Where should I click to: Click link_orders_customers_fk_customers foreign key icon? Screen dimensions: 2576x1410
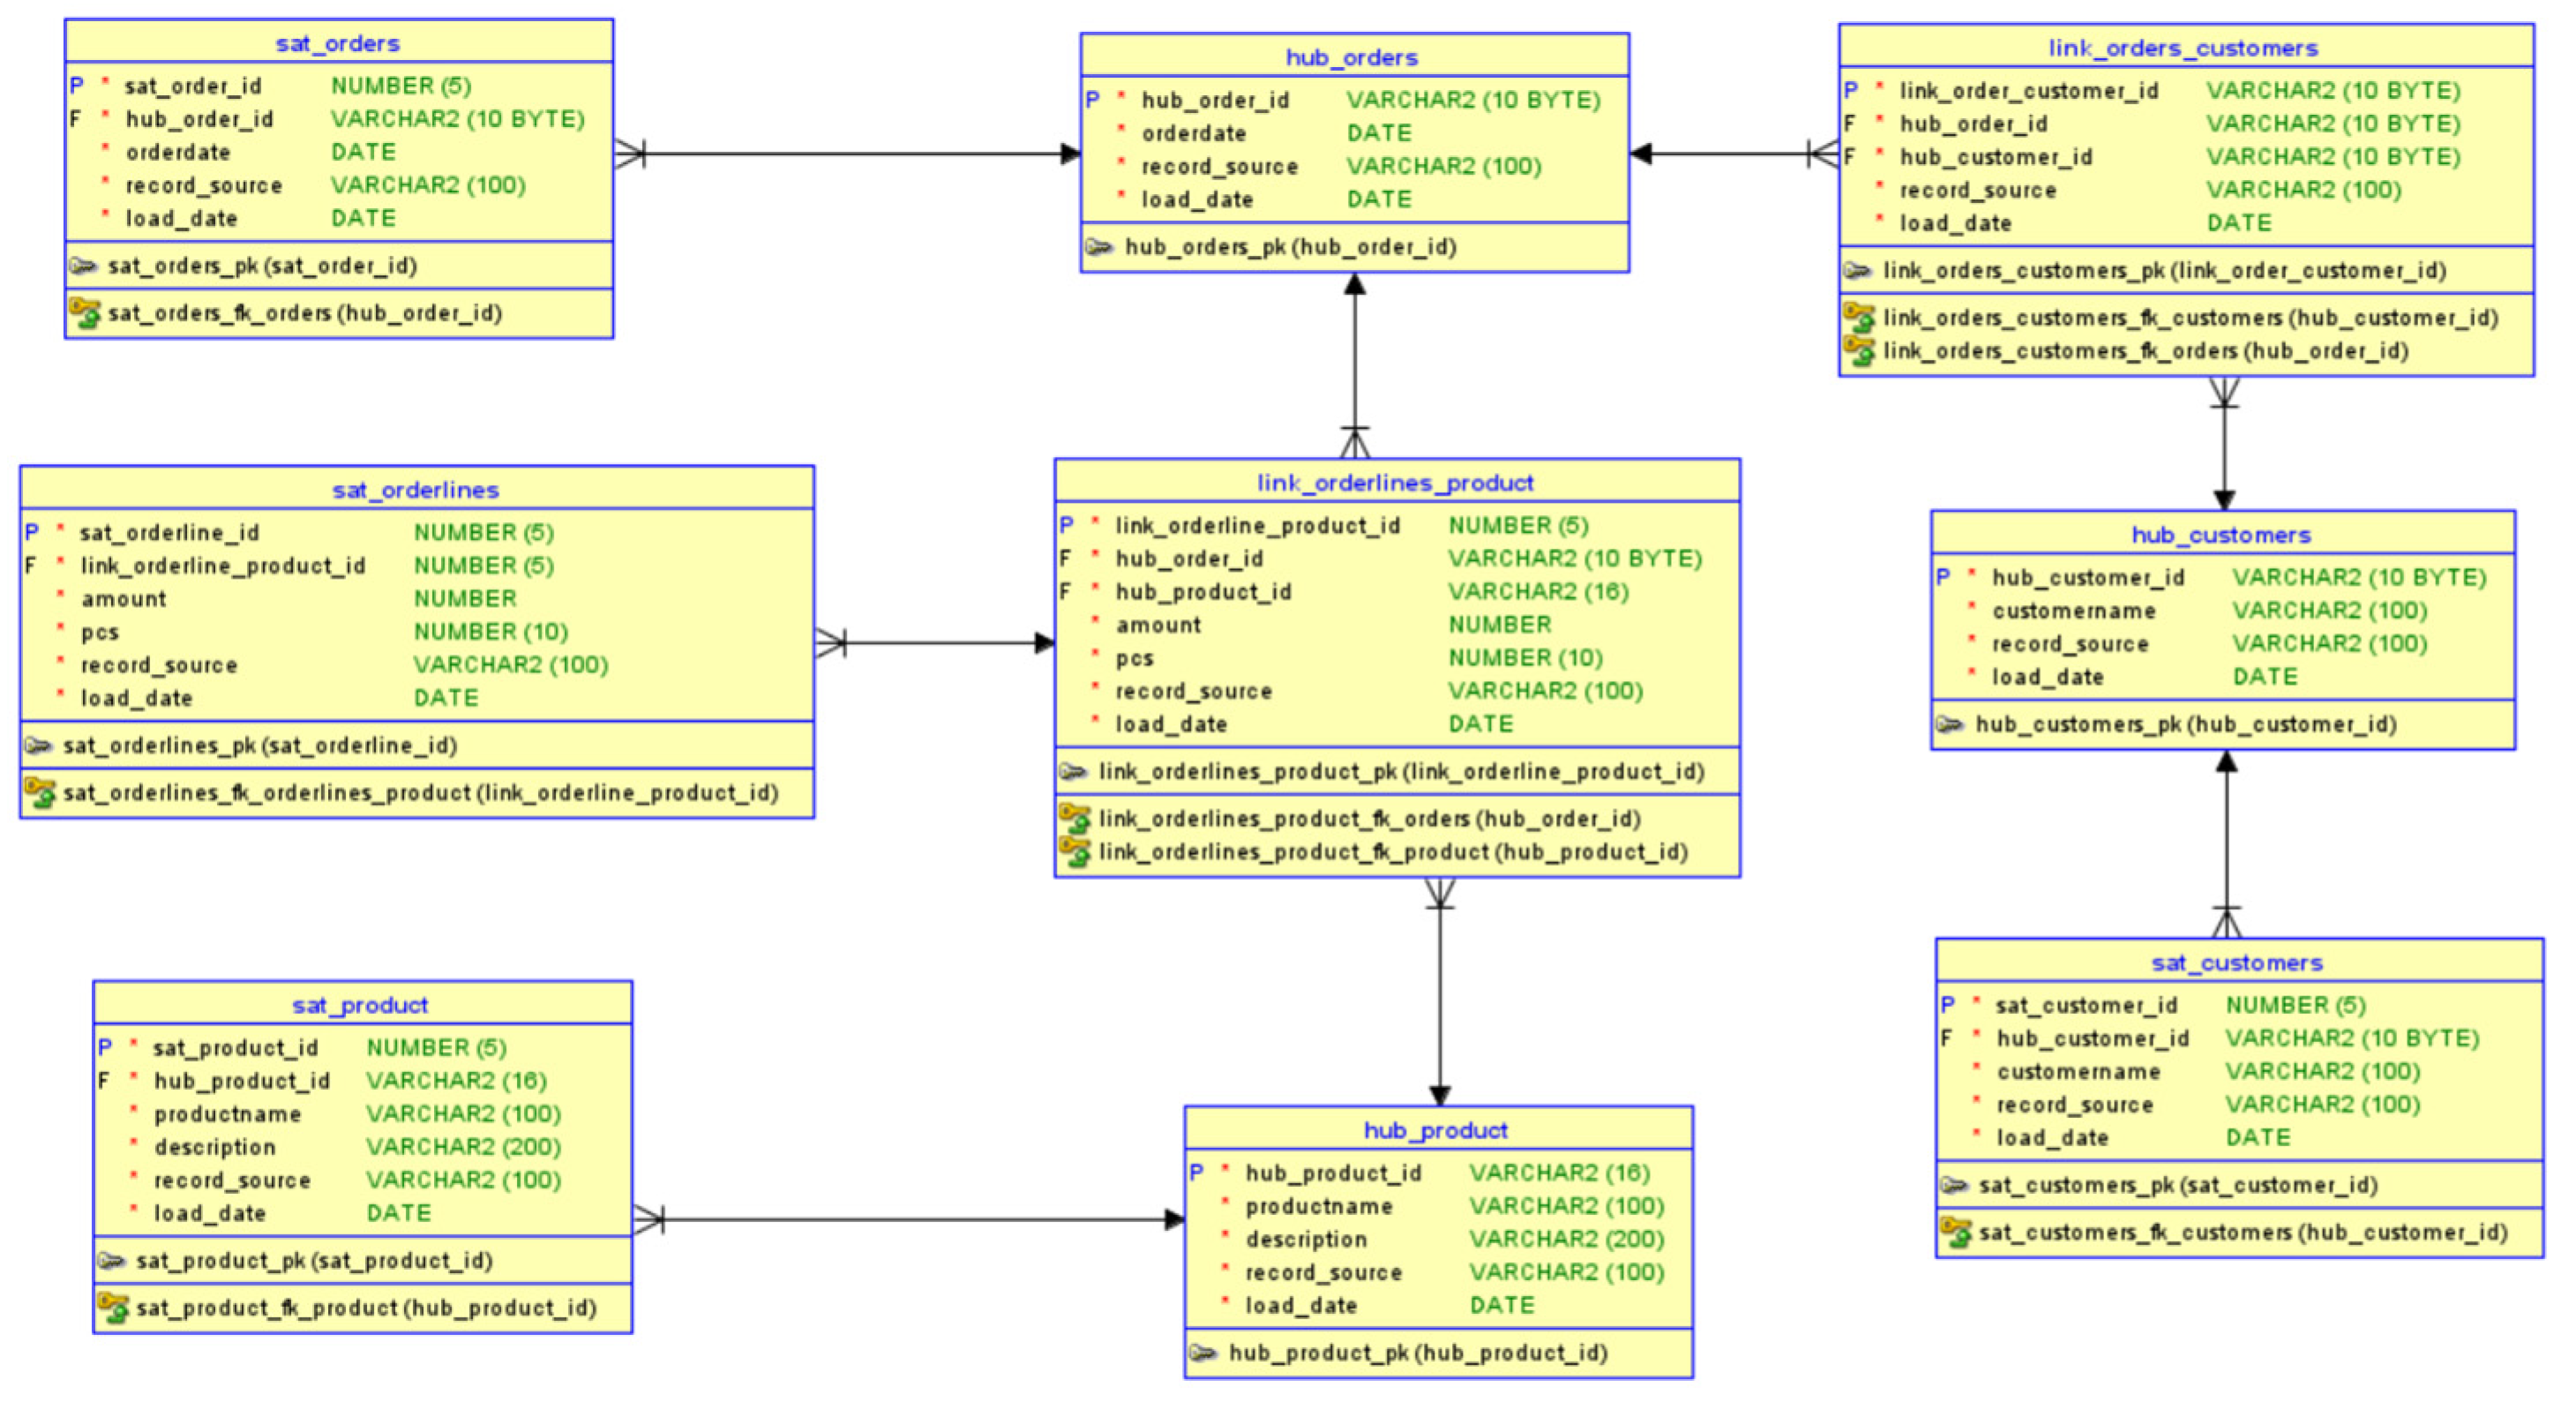[1859, 317]
